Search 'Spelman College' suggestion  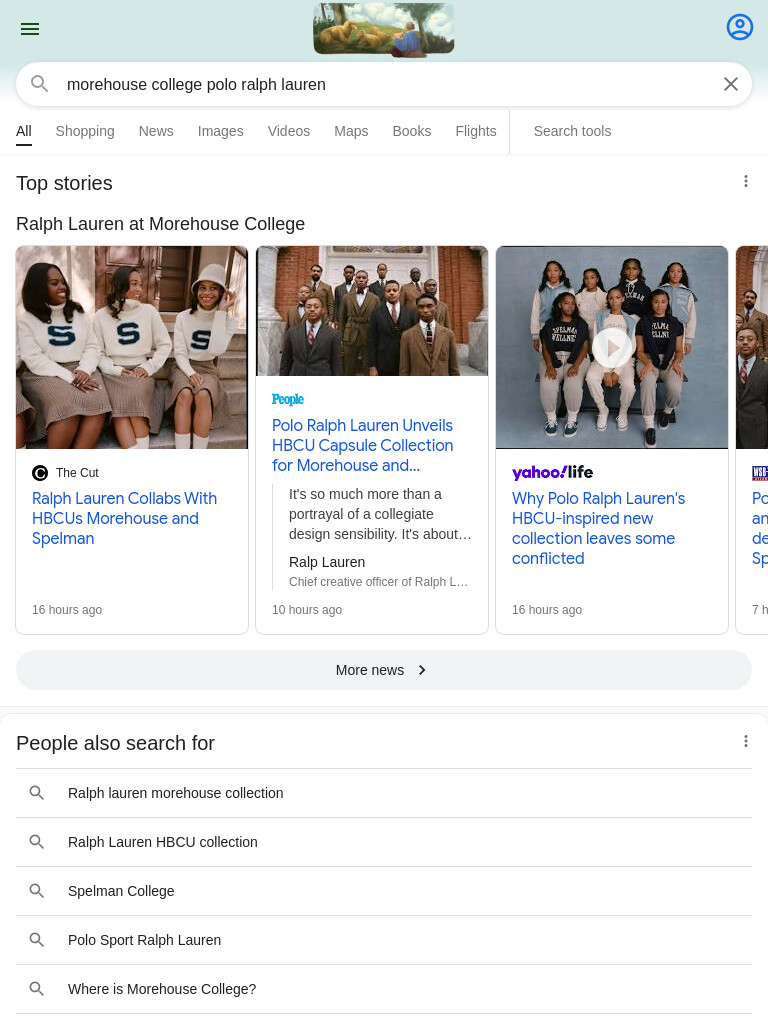[x=384, y=891]
